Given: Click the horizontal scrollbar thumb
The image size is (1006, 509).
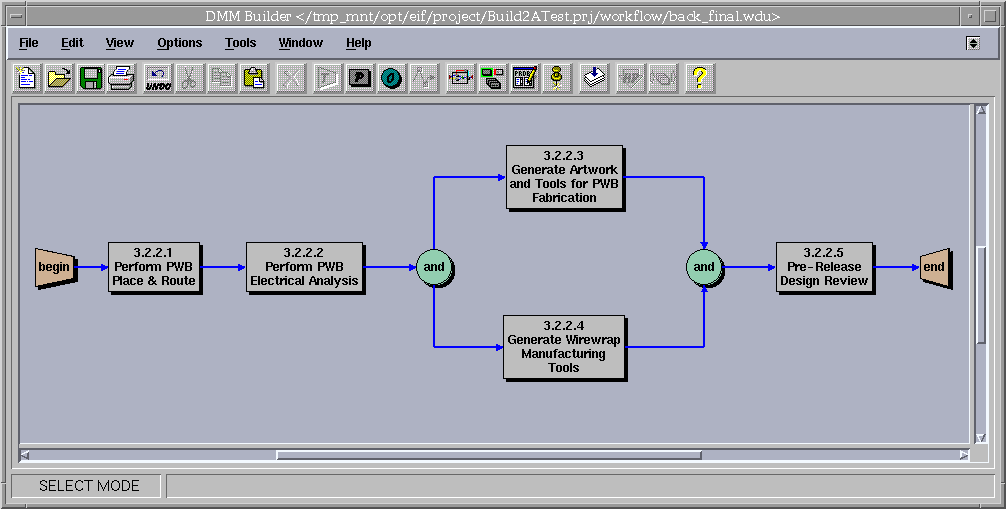Looking at the screenshot, I should tap(488, 455).
